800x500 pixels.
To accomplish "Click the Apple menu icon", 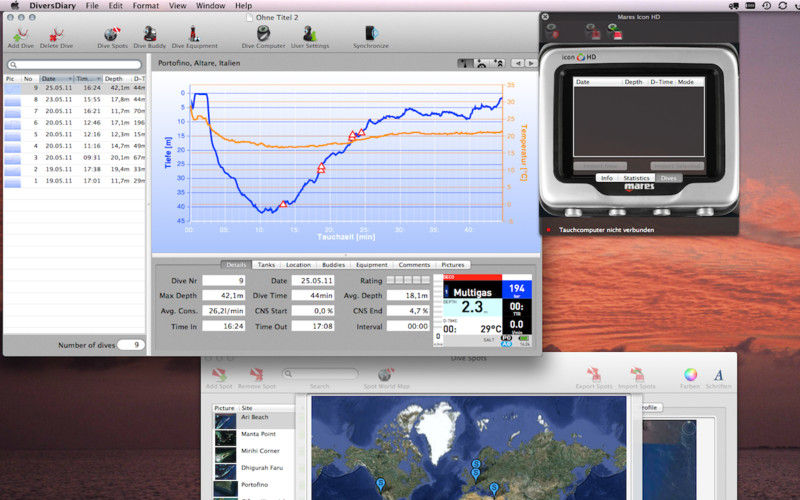I will coord(15,6).
